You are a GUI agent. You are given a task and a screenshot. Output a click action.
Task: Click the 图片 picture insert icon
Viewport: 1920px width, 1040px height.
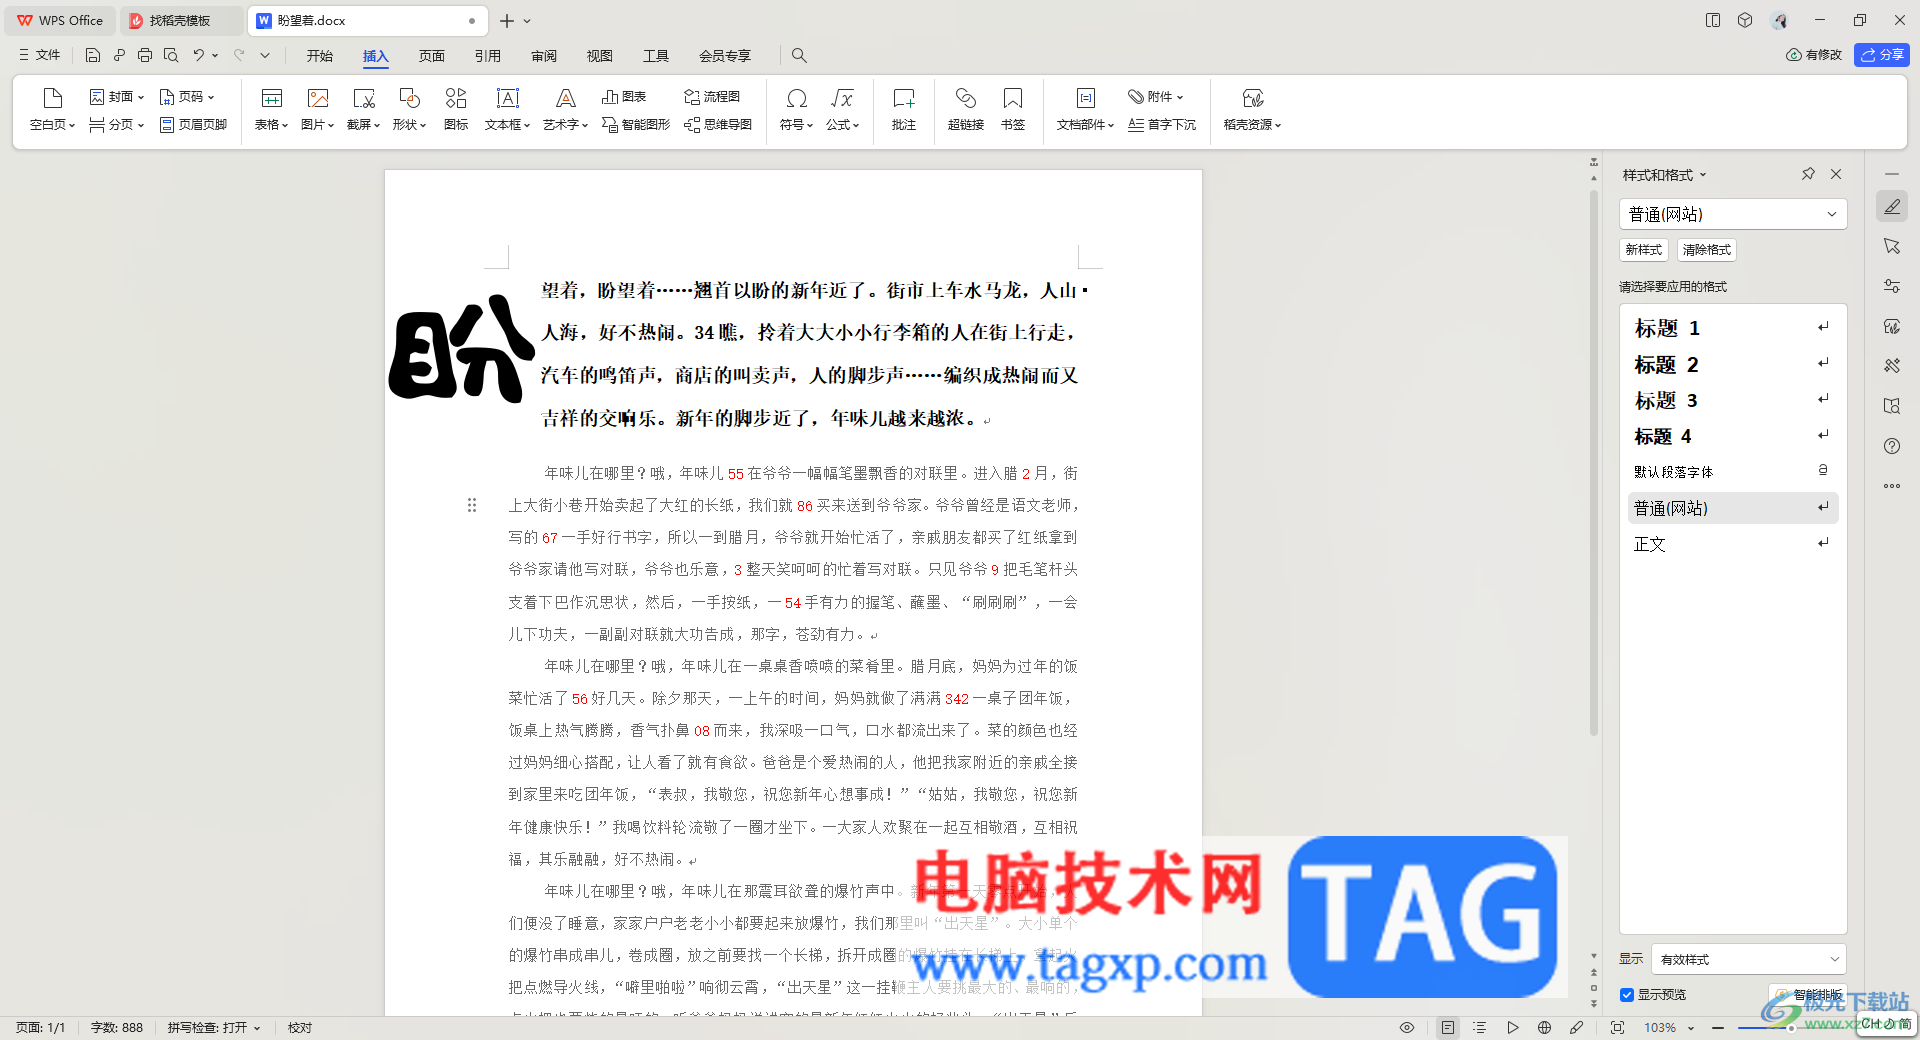(x=318, y=109)
